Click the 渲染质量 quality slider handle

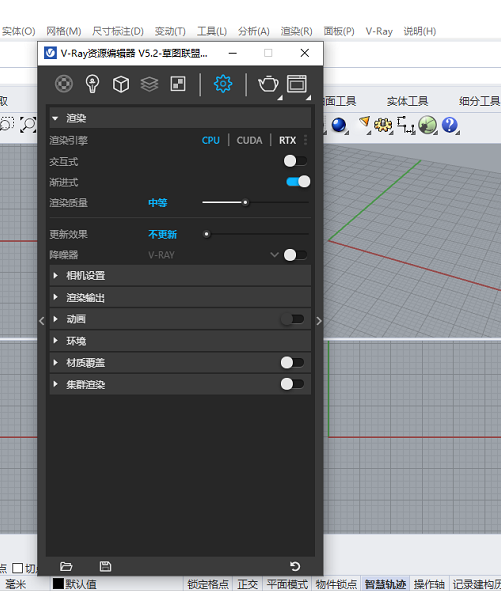point(245,202)
